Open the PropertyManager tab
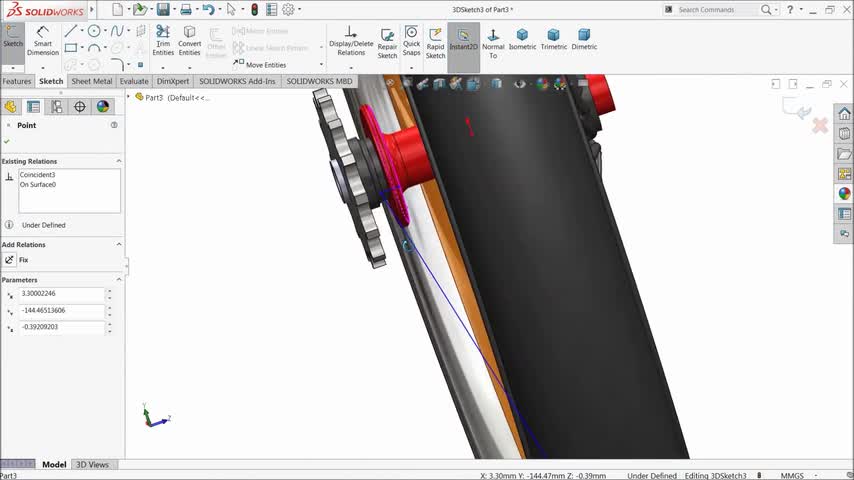This screenshot has width=854, height=480. coord(33,107)
